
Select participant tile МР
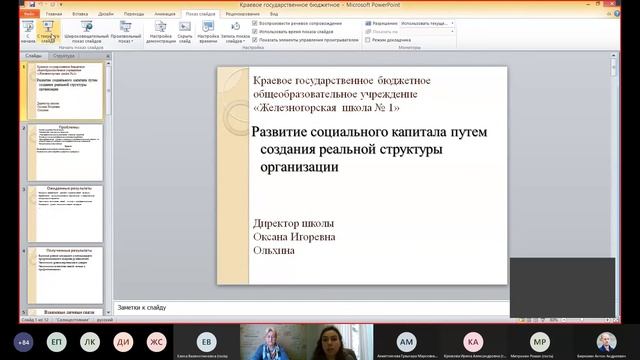pos(540,342)
